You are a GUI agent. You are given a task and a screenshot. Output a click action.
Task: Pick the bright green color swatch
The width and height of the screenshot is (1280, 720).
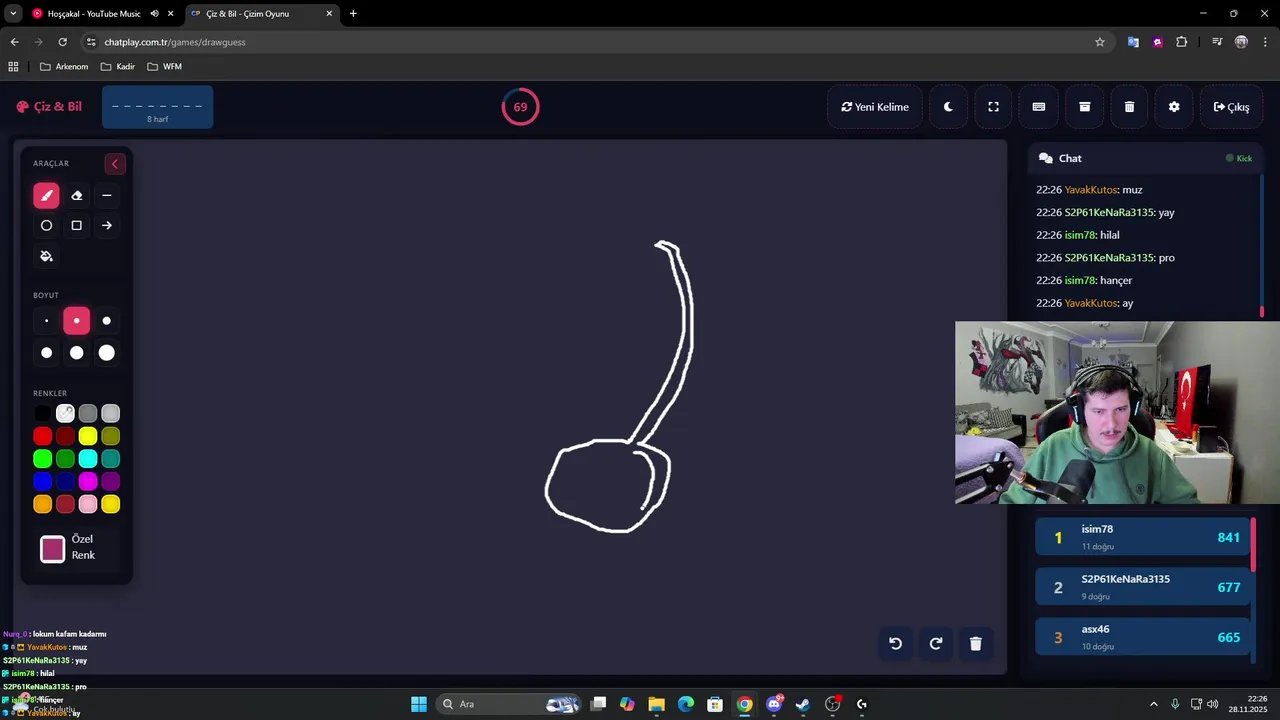[x=42, y=459]
